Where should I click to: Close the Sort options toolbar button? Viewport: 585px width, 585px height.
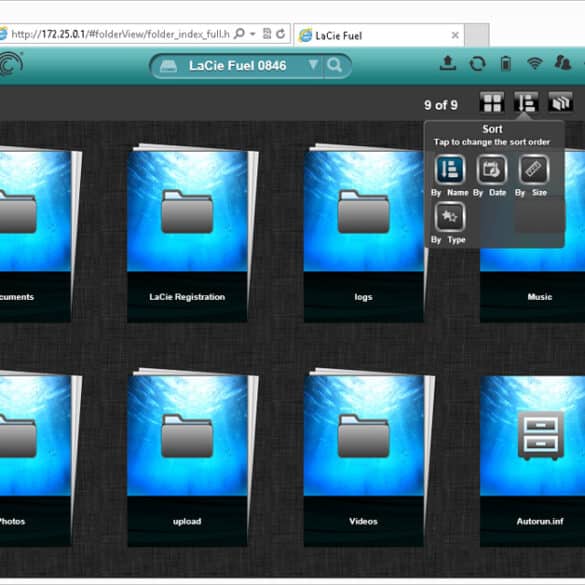pos(526,102)
